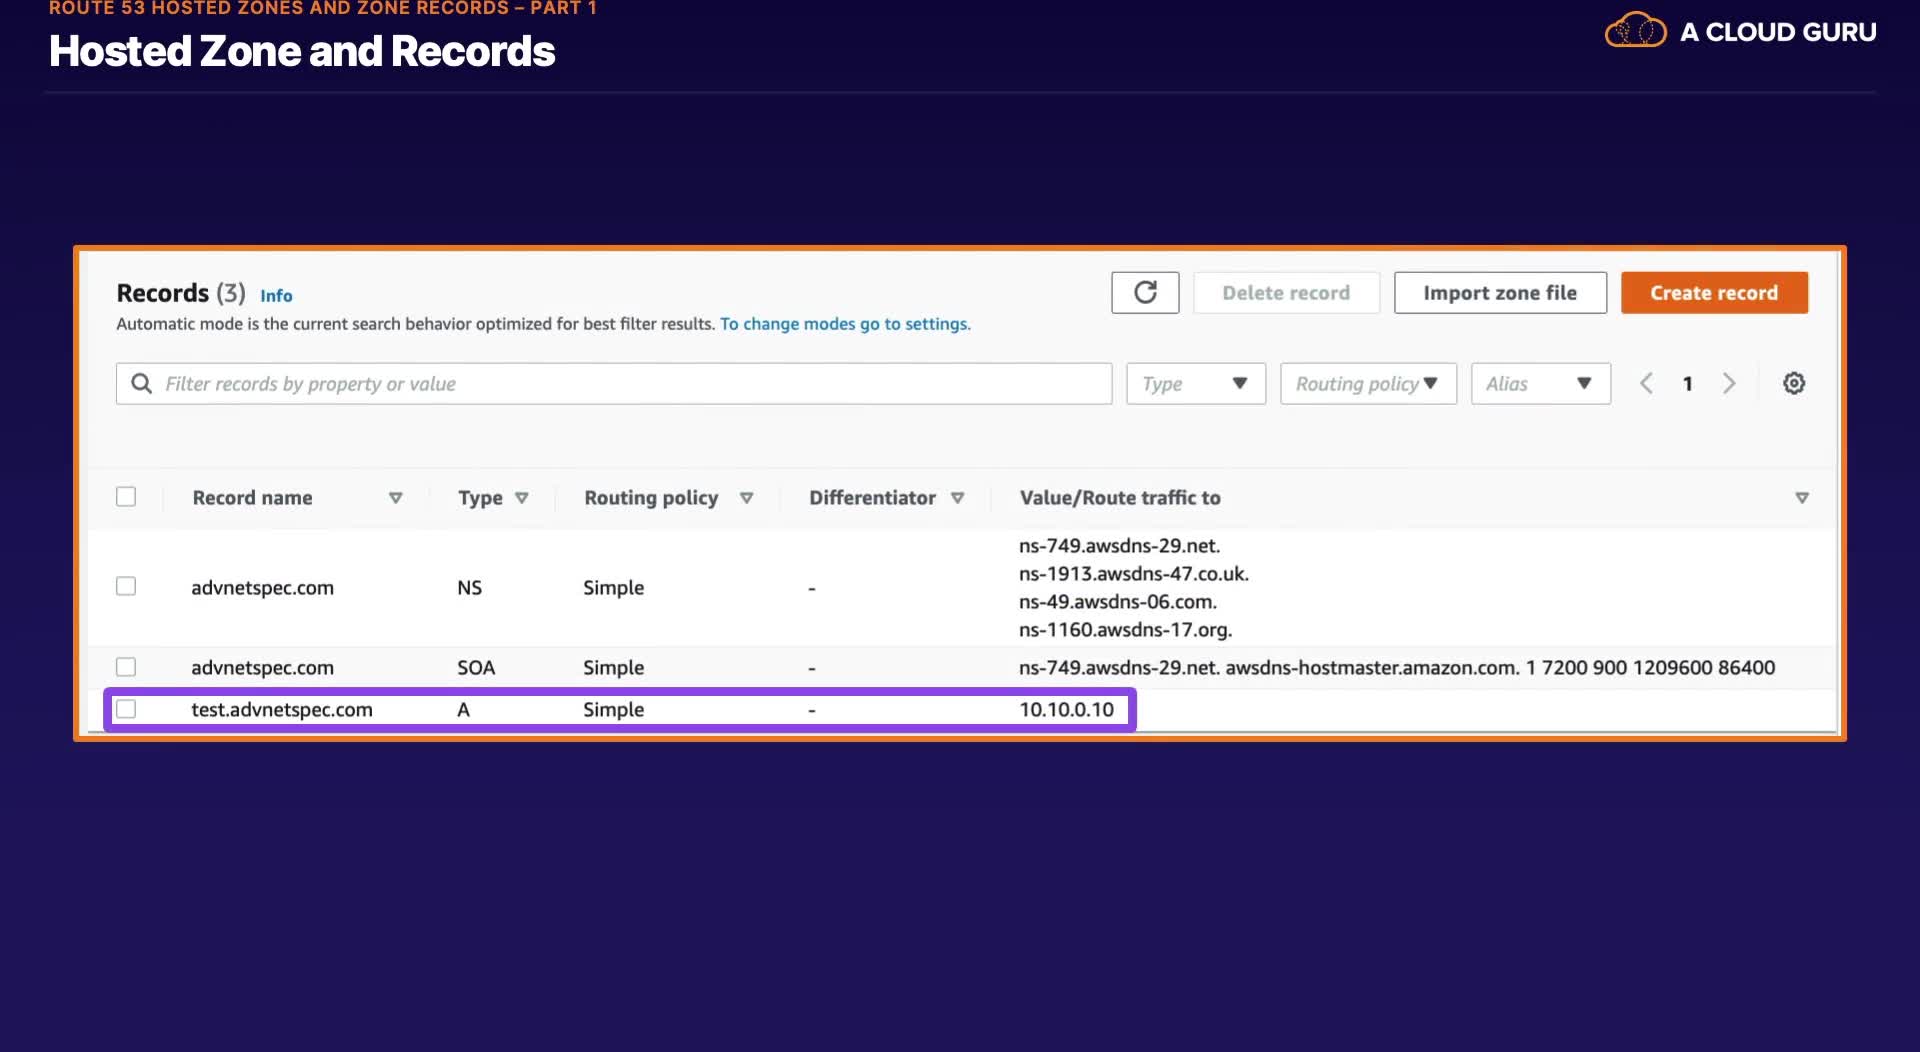Screen dimensions: 1920x1052
Task: Select the advnetspec.com SOA record checkbox
Action: (x=126, y=667)
